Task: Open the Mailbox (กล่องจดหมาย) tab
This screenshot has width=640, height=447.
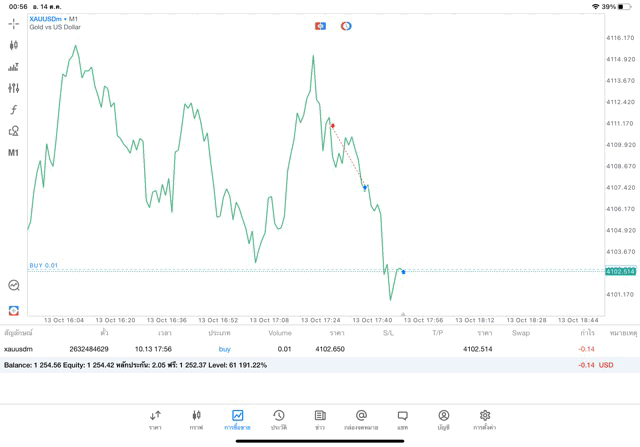Action: click(361, 420)
